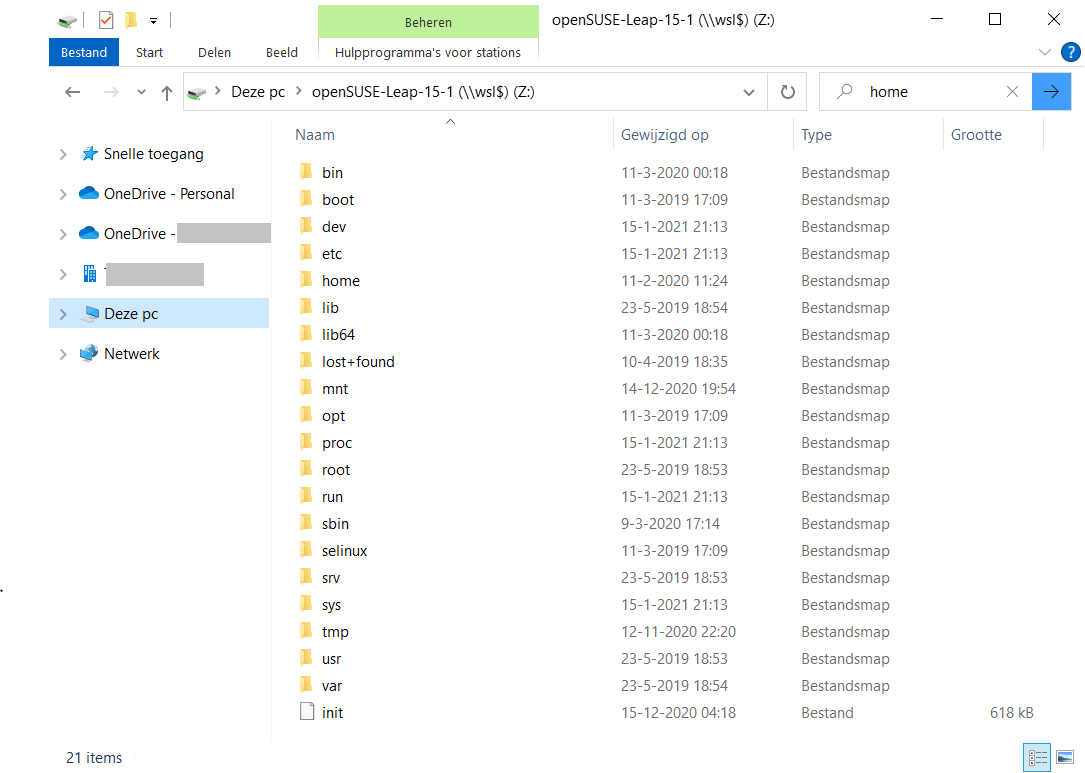The height and width of the screenshot is (773, 1085).
Task: Select the init file
Action: pos(331,712)
